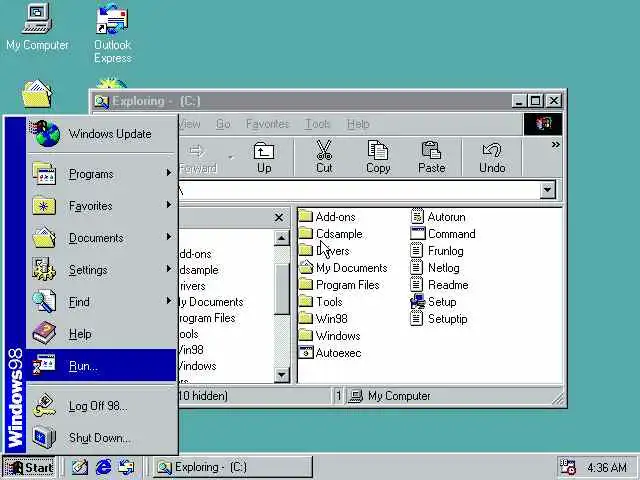Image resolution: width=640 pixels, height=480 pixels.
Task: Click the Copy toolbar button
Action: (x=378, y=158)
